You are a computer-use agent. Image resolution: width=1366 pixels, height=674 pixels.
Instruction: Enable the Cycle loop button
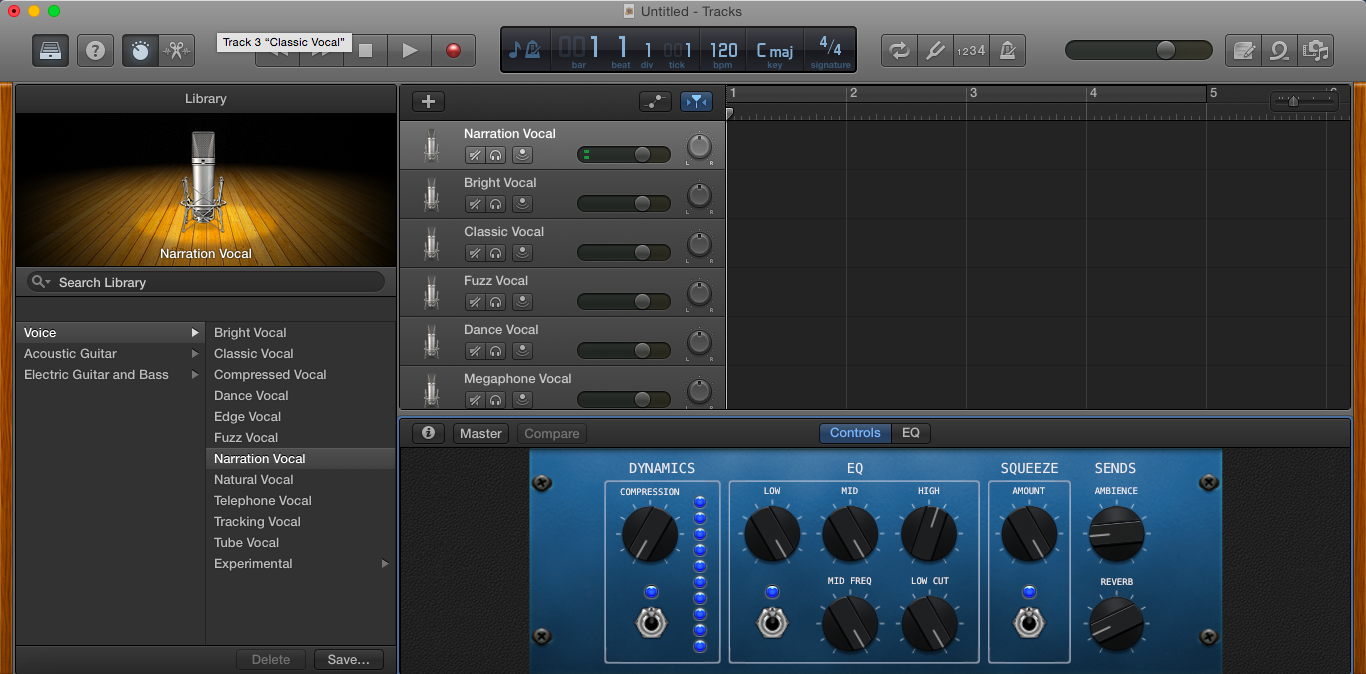coord(900,50)
